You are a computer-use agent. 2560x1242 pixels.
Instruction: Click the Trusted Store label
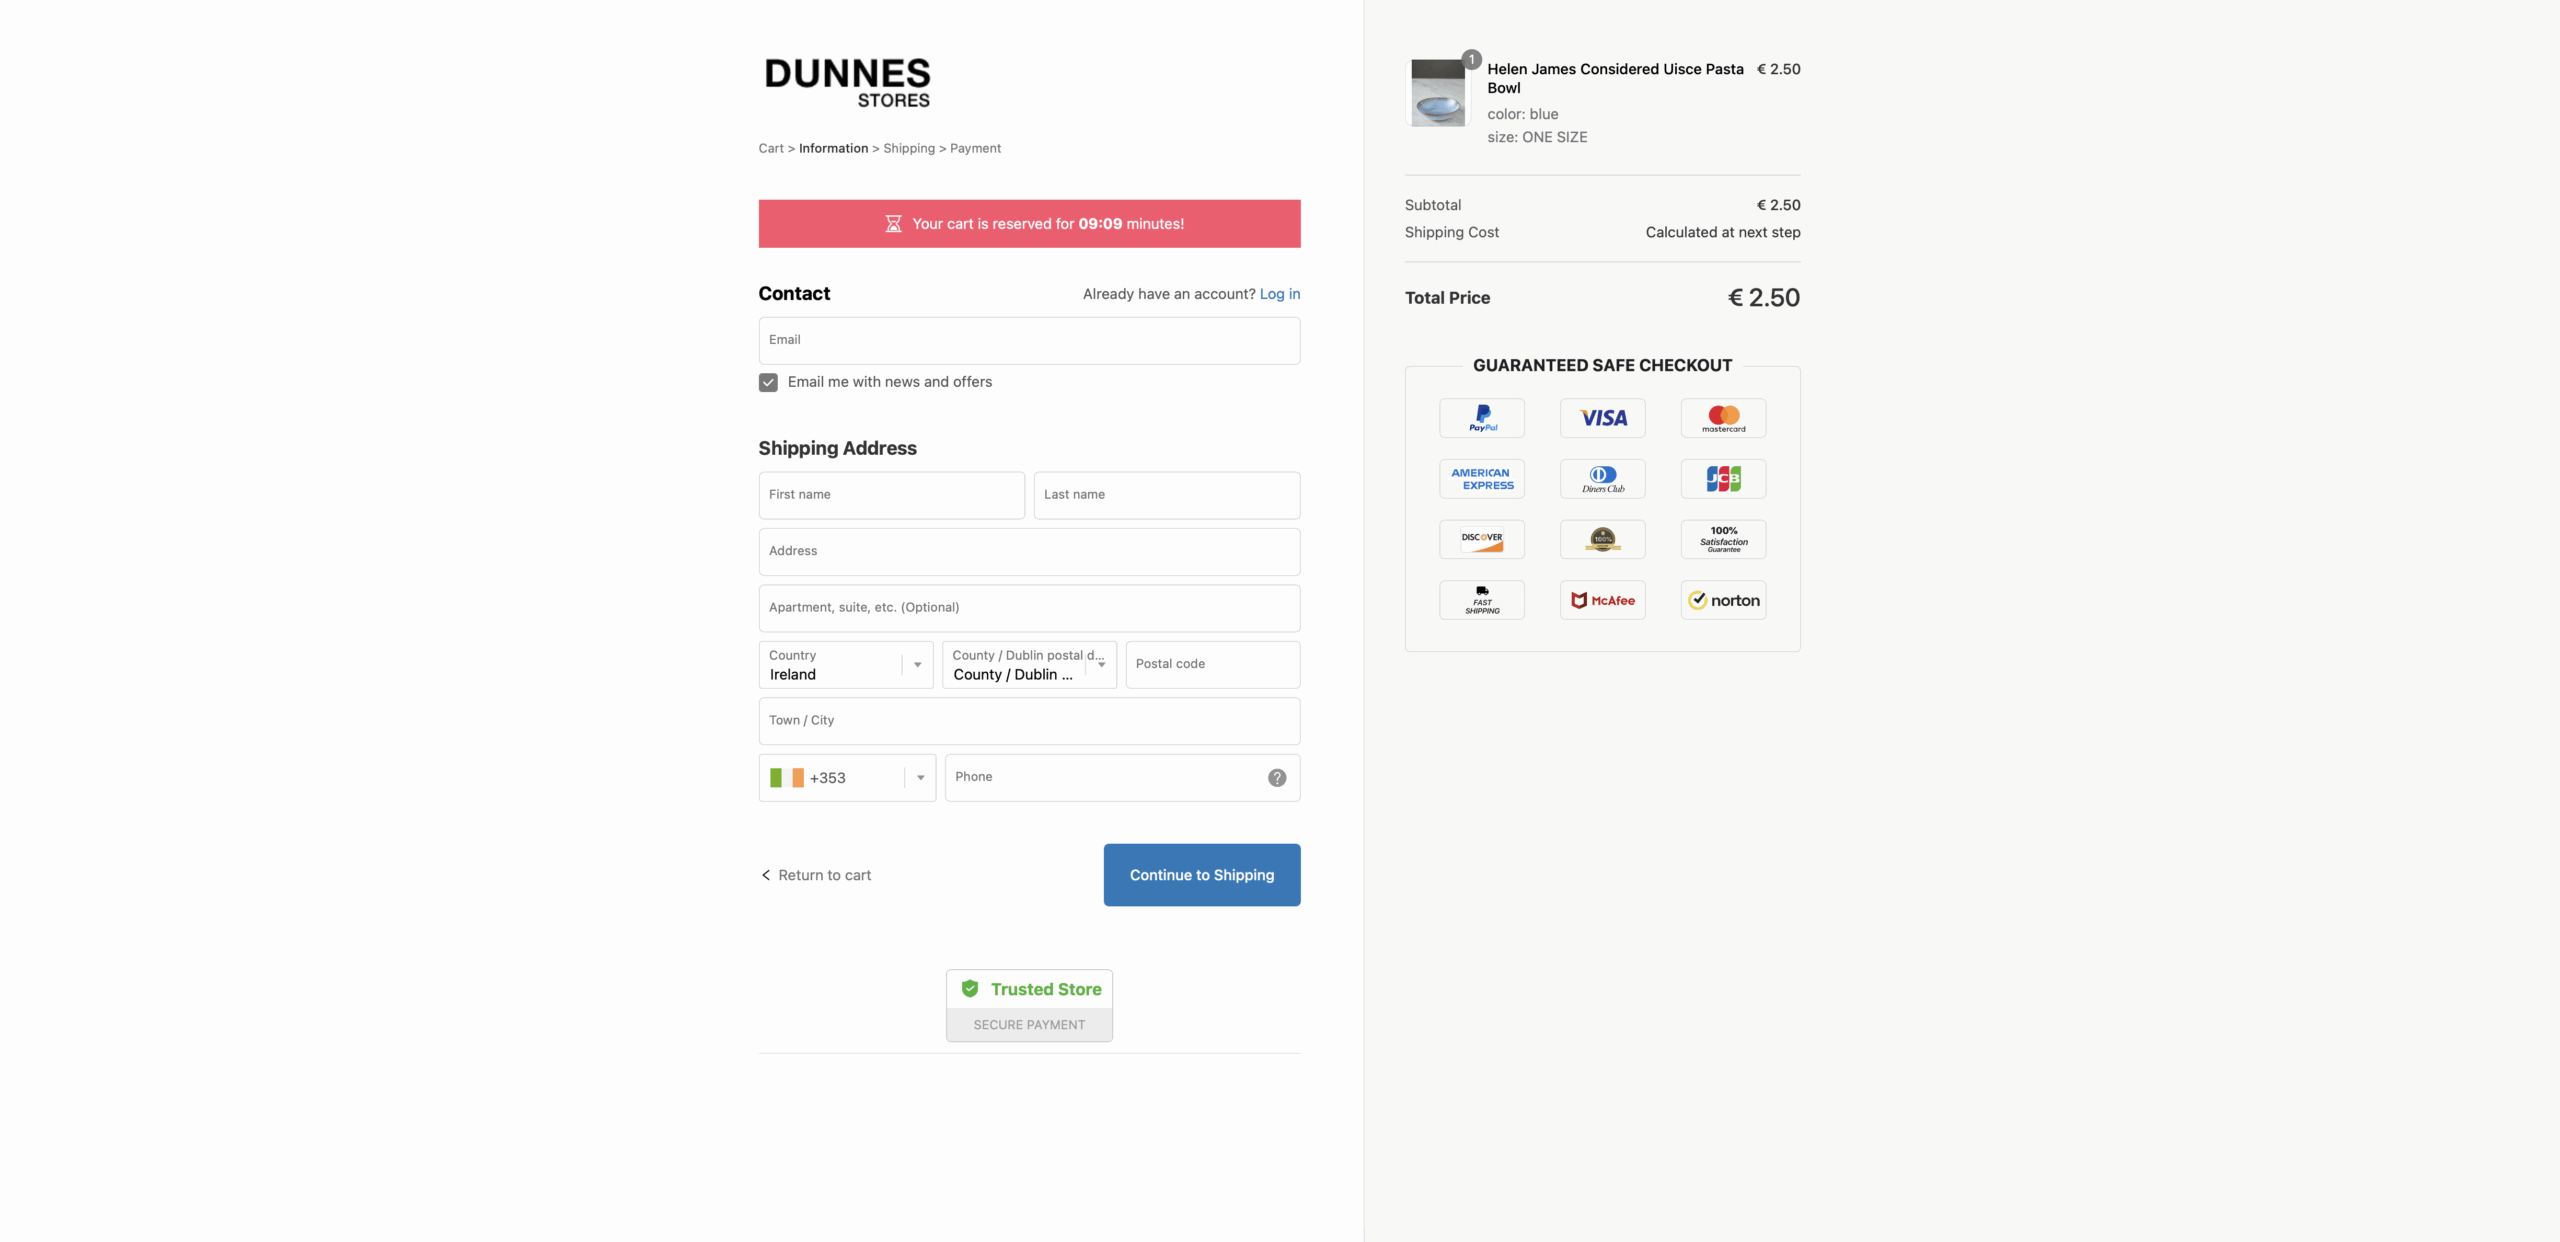coord(1046,989)
